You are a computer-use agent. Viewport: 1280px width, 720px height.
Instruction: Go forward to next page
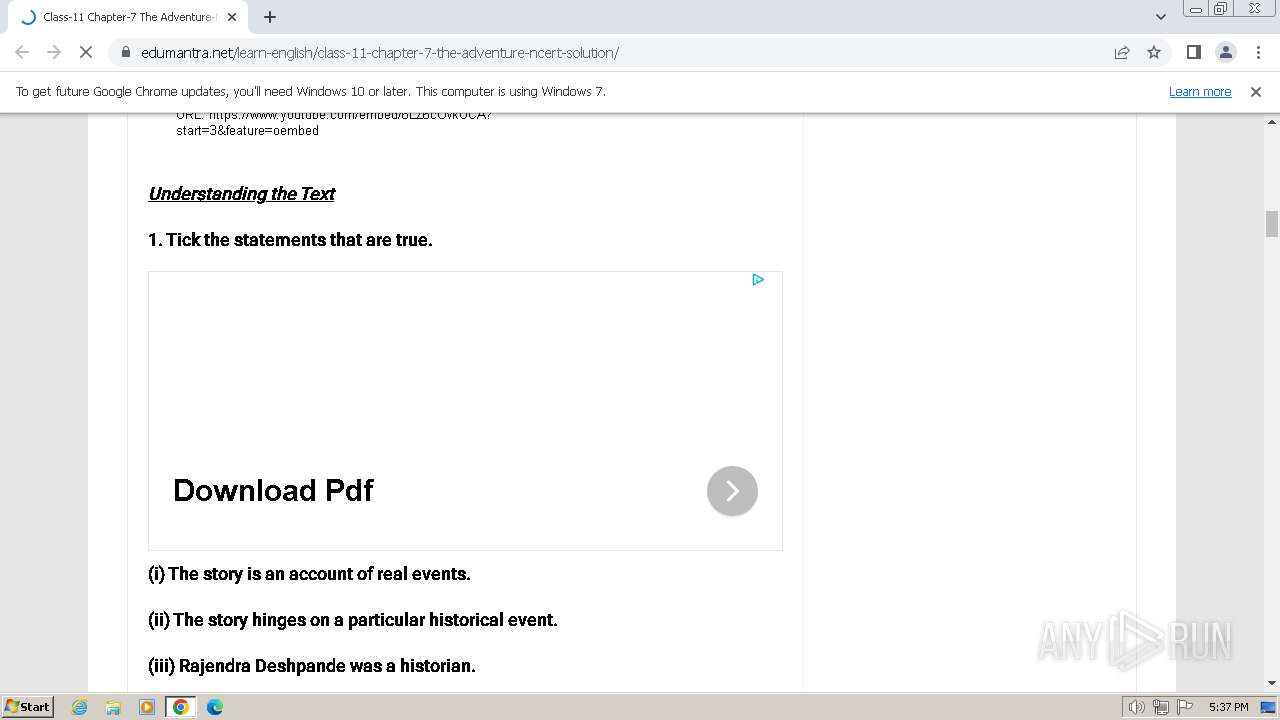click(x=54, y=52)
